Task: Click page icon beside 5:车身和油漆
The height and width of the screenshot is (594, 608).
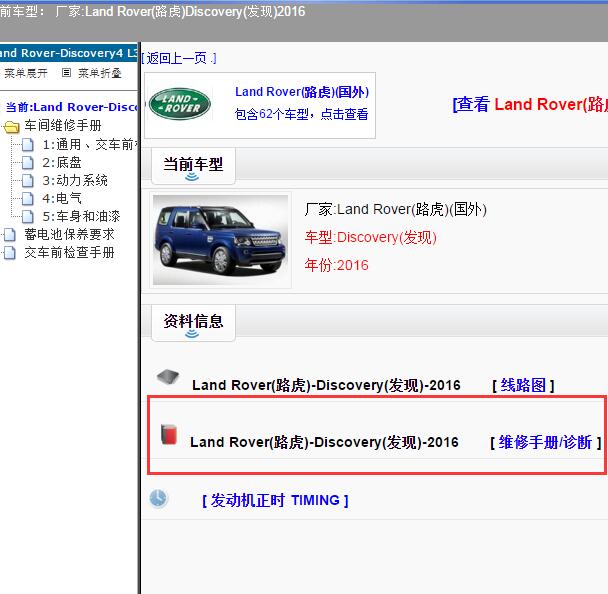Action: 28,216
